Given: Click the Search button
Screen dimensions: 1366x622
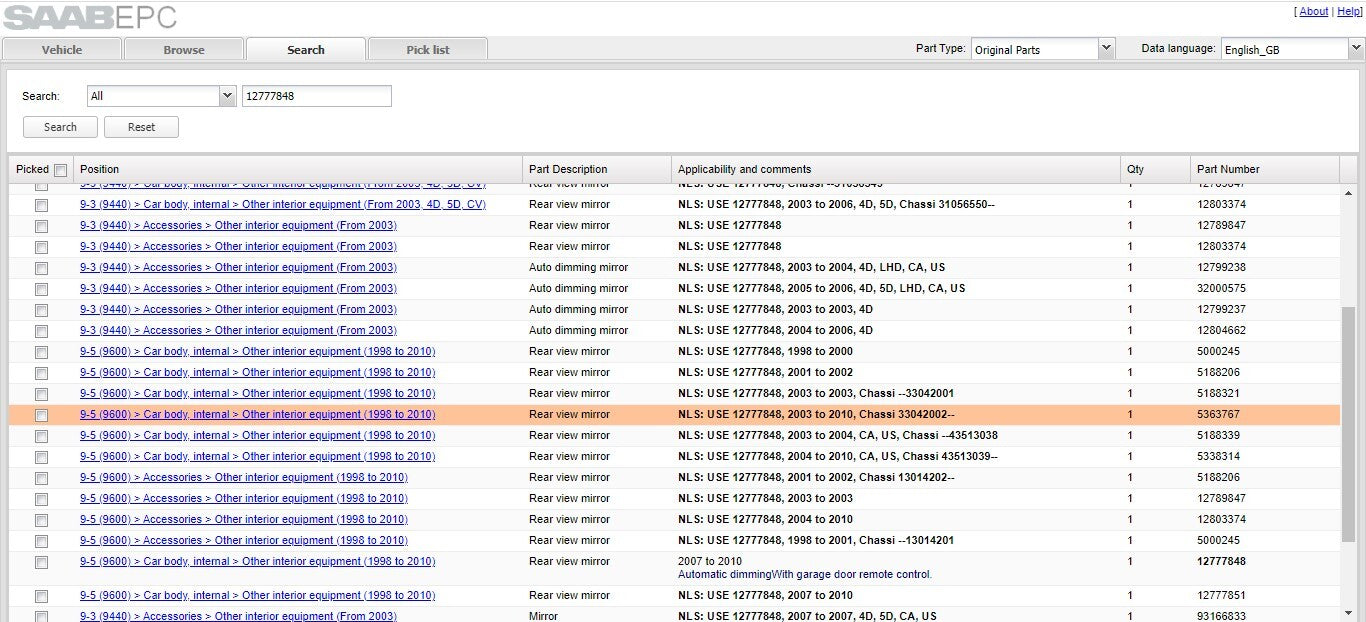Looking at the screenshot, I should [x=60, y=127].
